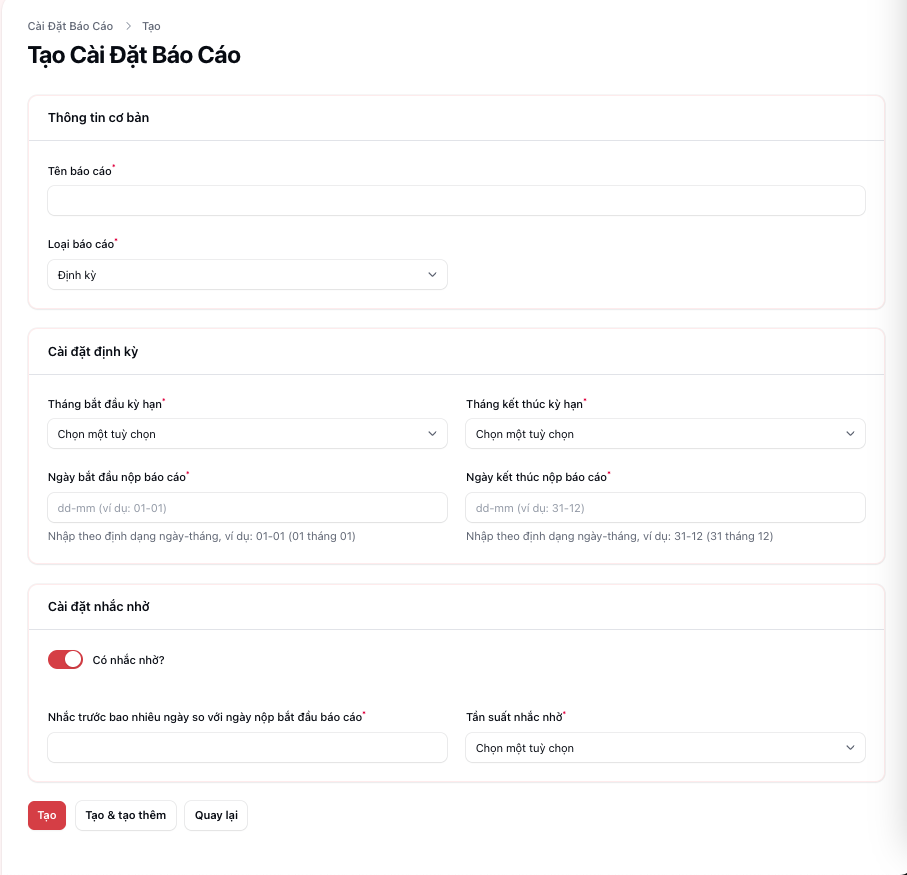Click chevron arrow of Tháng kết thúc kỳ hạn
Viewport: 907px width, 875px height.
(x=850, y=434)
